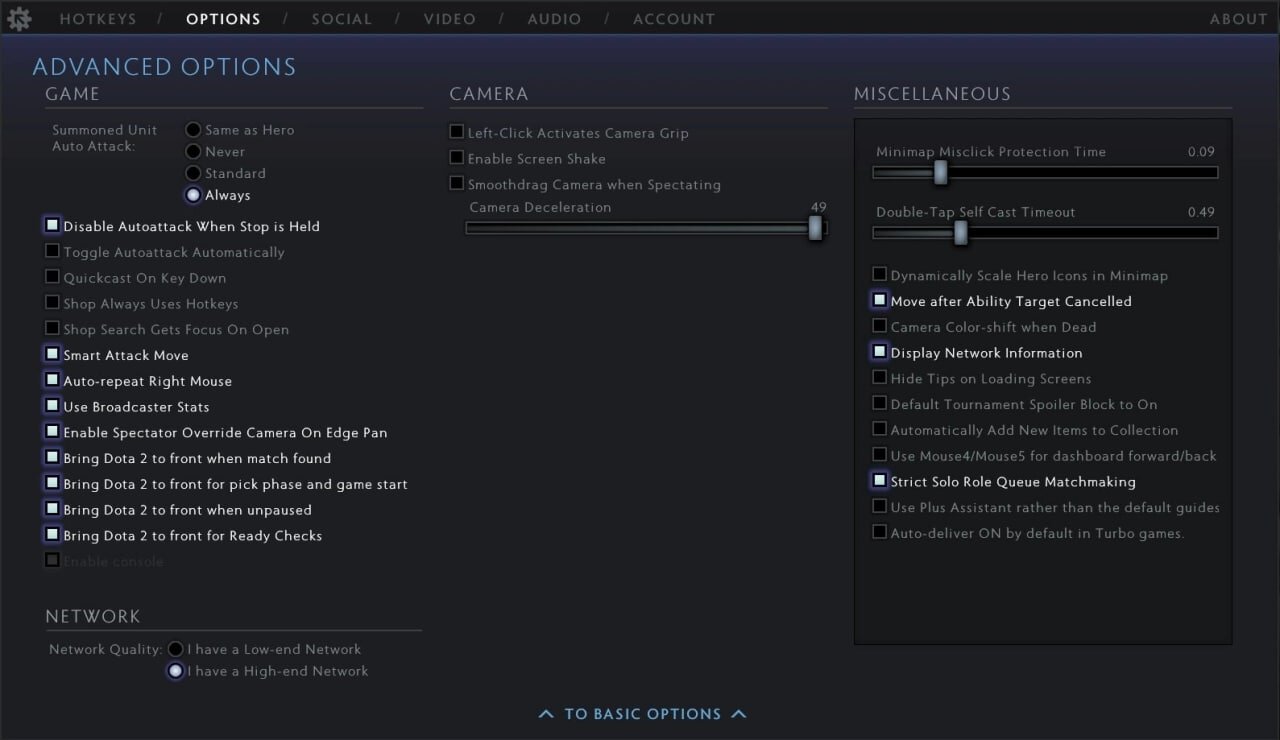Viewport: 1280px width, 740px height.
Task: Go to the Account tab
Action: [x=674, y=19]
